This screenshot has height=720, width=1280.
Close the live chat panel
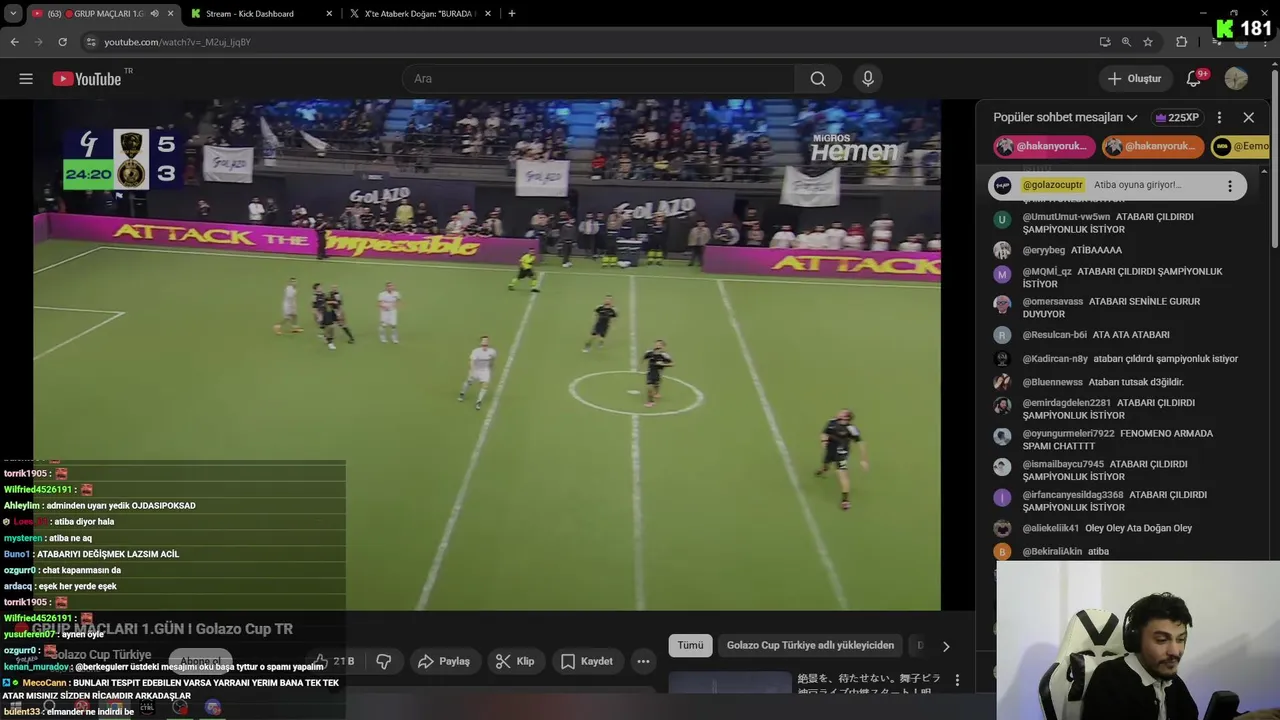point(1248,117)
